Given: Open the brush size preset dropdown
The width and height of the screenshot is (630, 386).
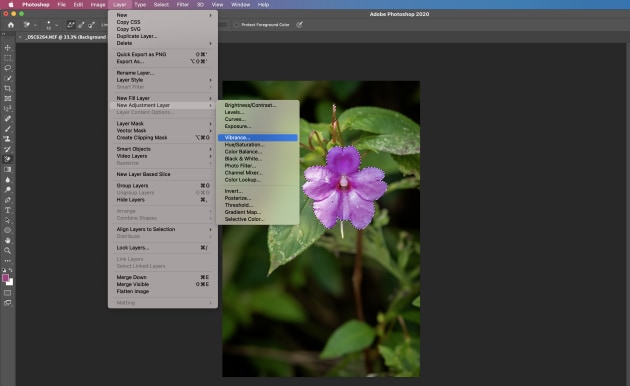Looking at the screenshot, I should (56, 25).
